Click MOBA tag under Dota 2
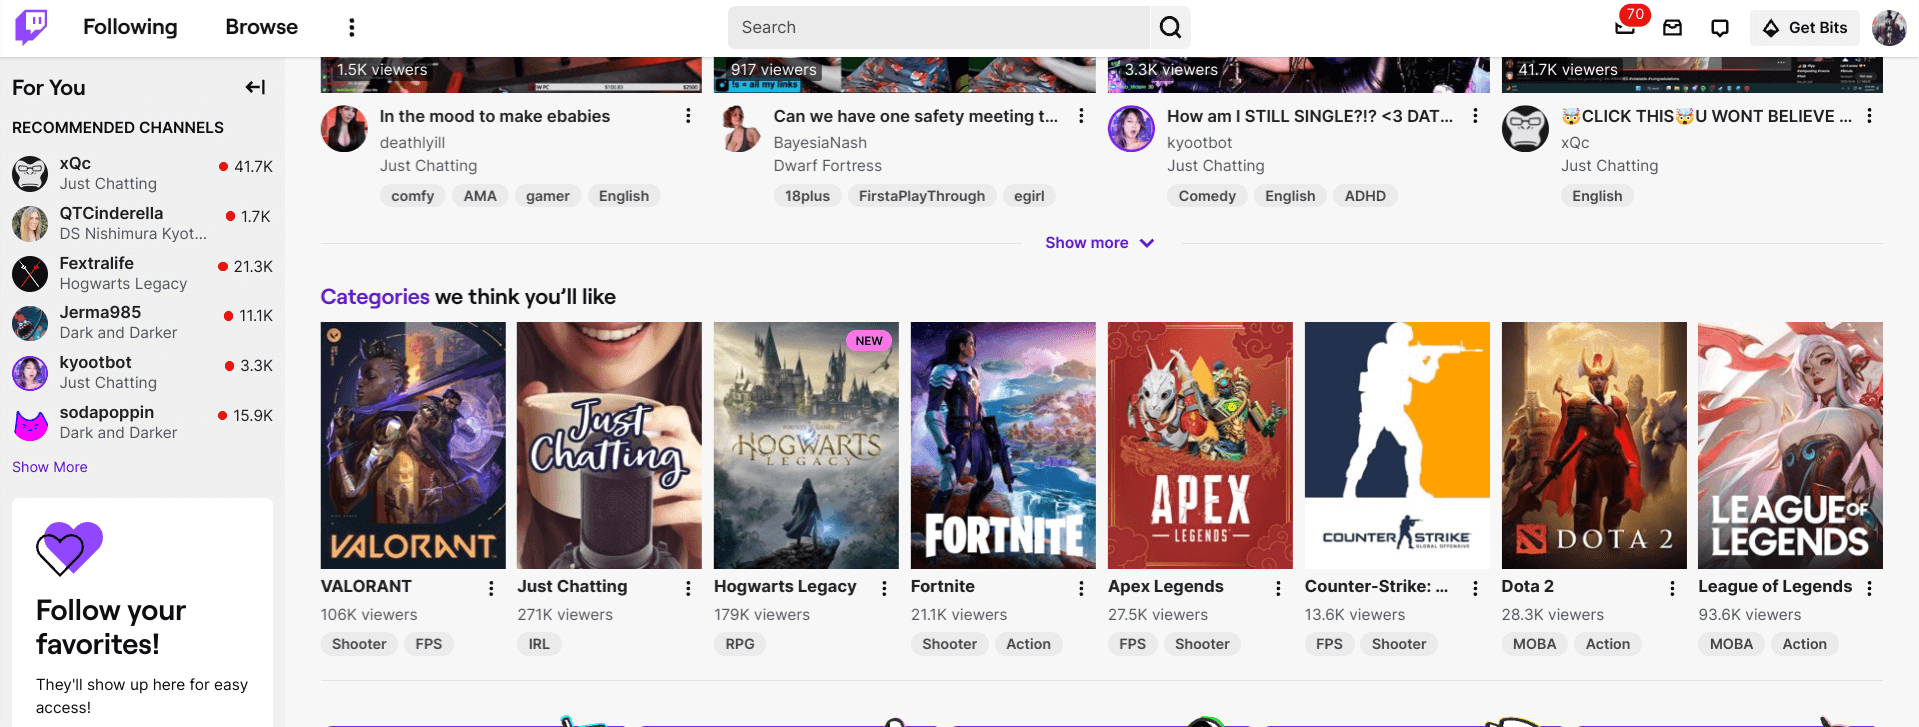The image size is (1919, 727). 1534,644
